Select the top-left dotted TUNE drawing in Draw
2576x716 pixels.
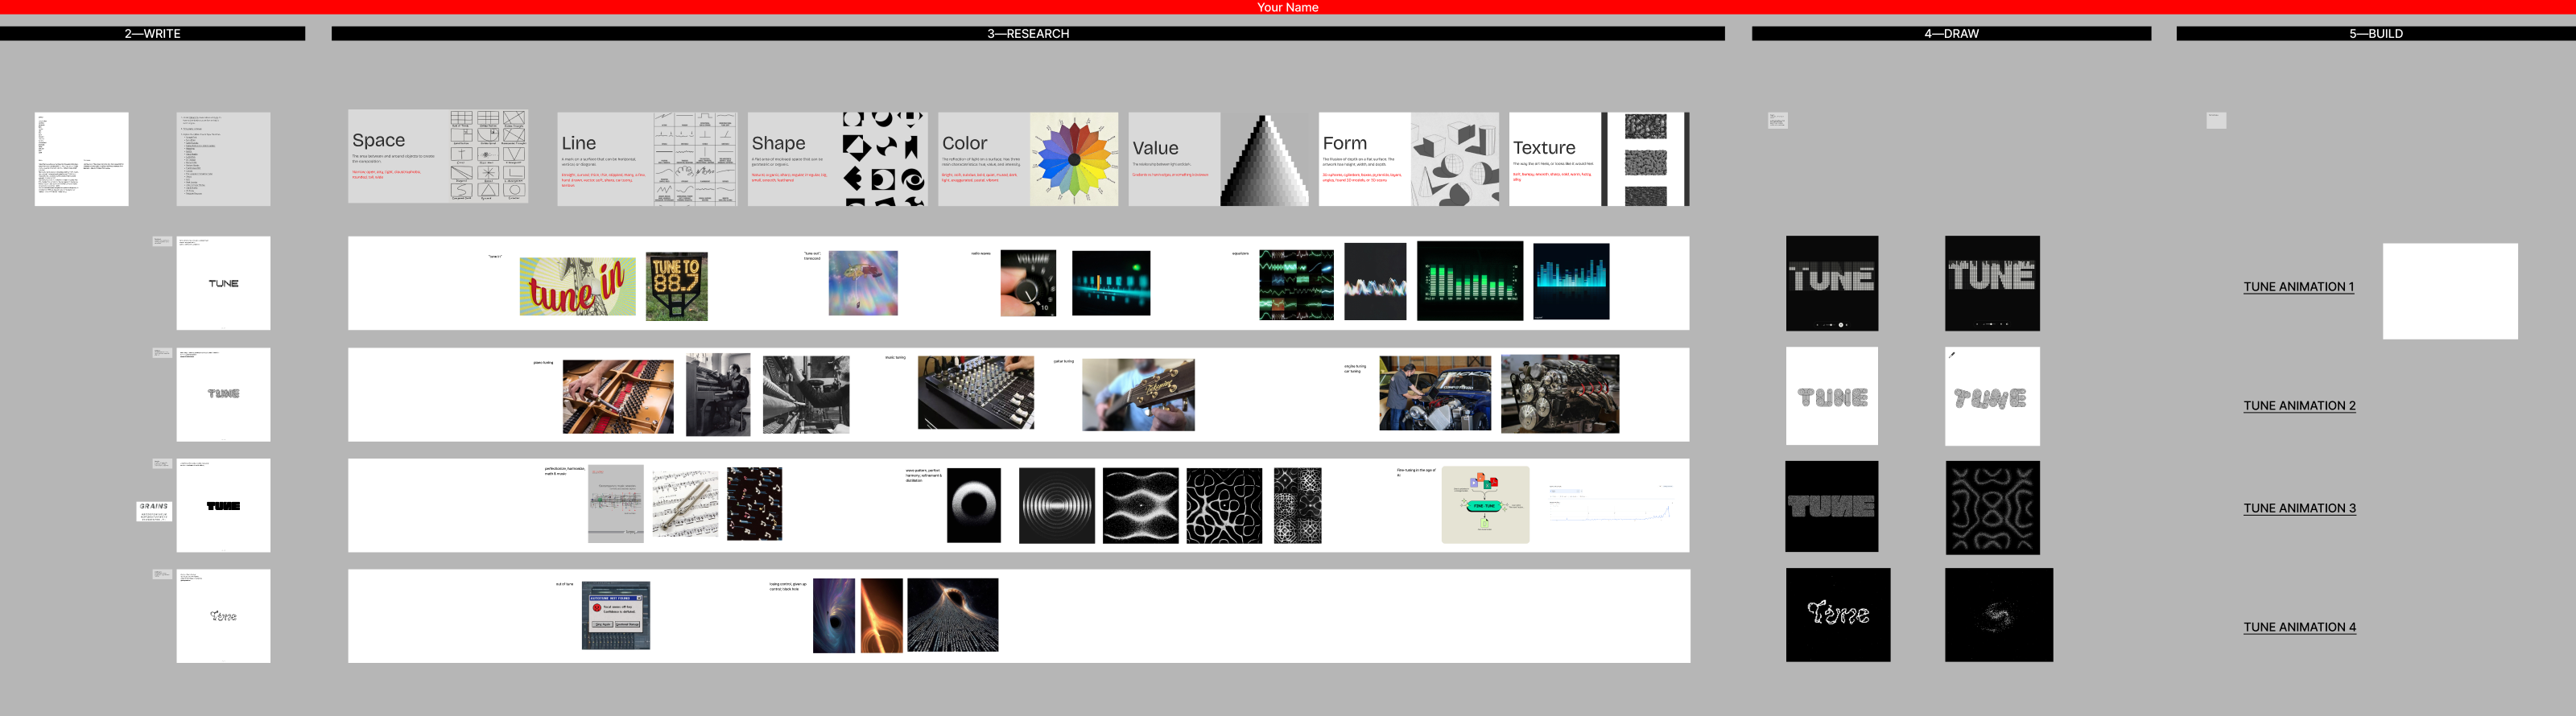coord(1832,283)
